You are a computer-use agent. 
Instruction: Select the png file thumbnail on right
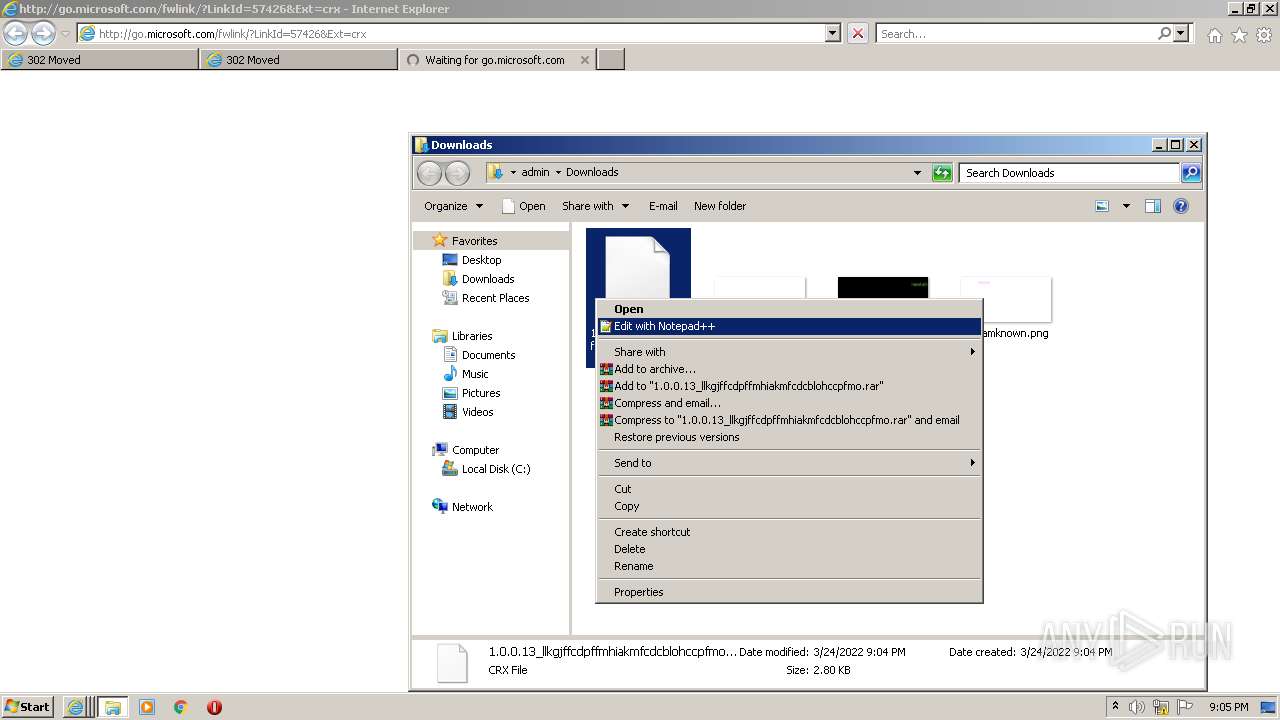click(x=1006, y=300)
